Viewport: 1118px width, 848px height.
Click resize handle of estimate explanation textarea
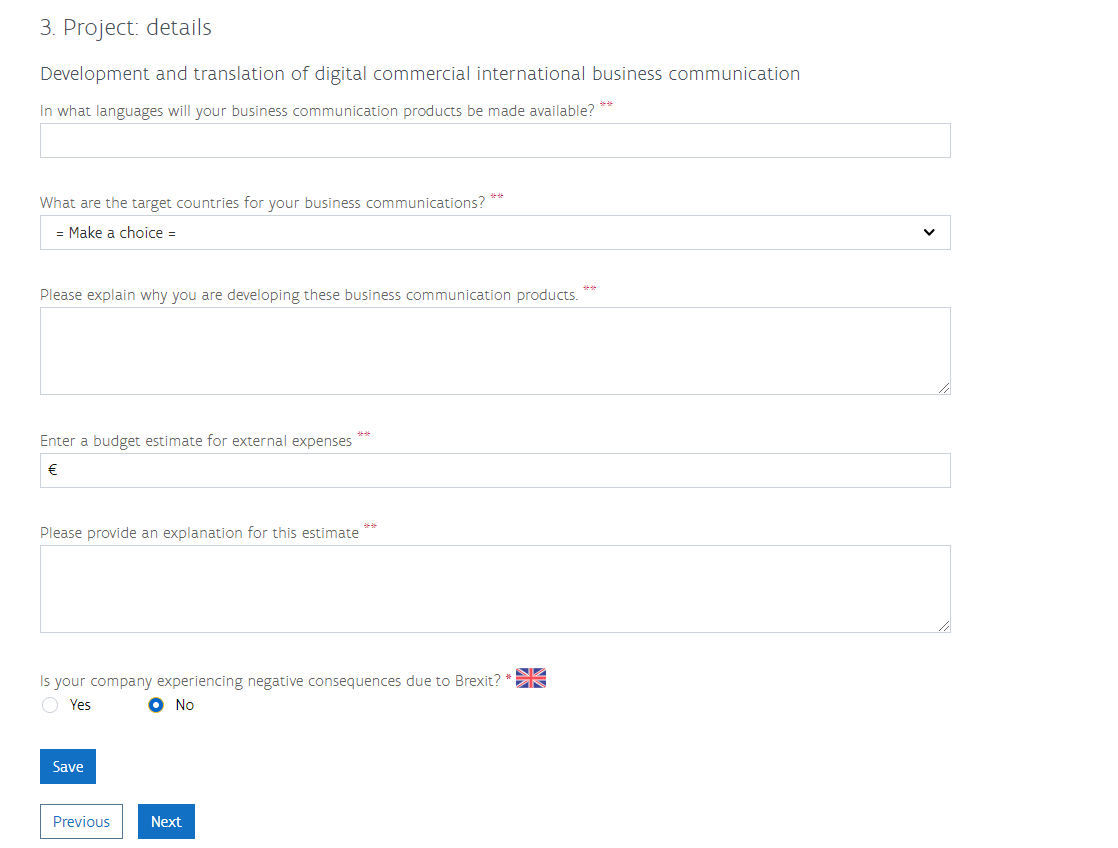943,625
